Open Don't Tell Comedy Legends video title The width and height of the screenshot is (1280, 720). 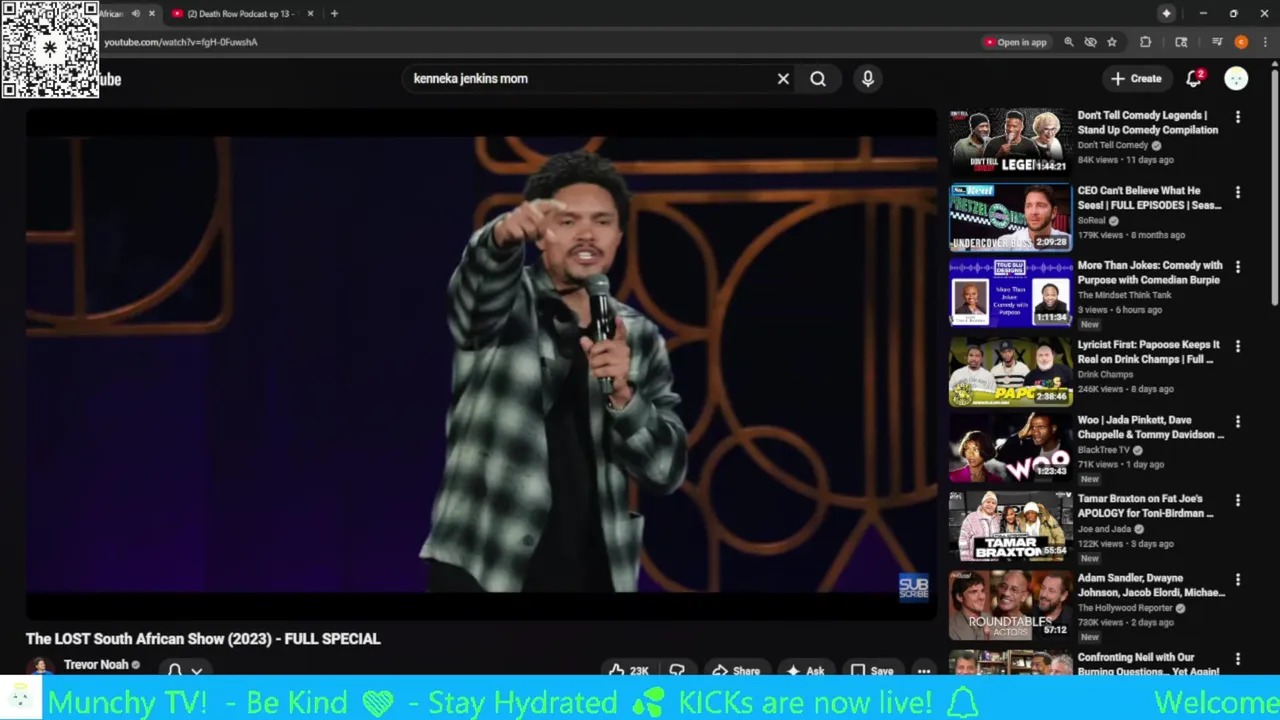point(1148,123)
